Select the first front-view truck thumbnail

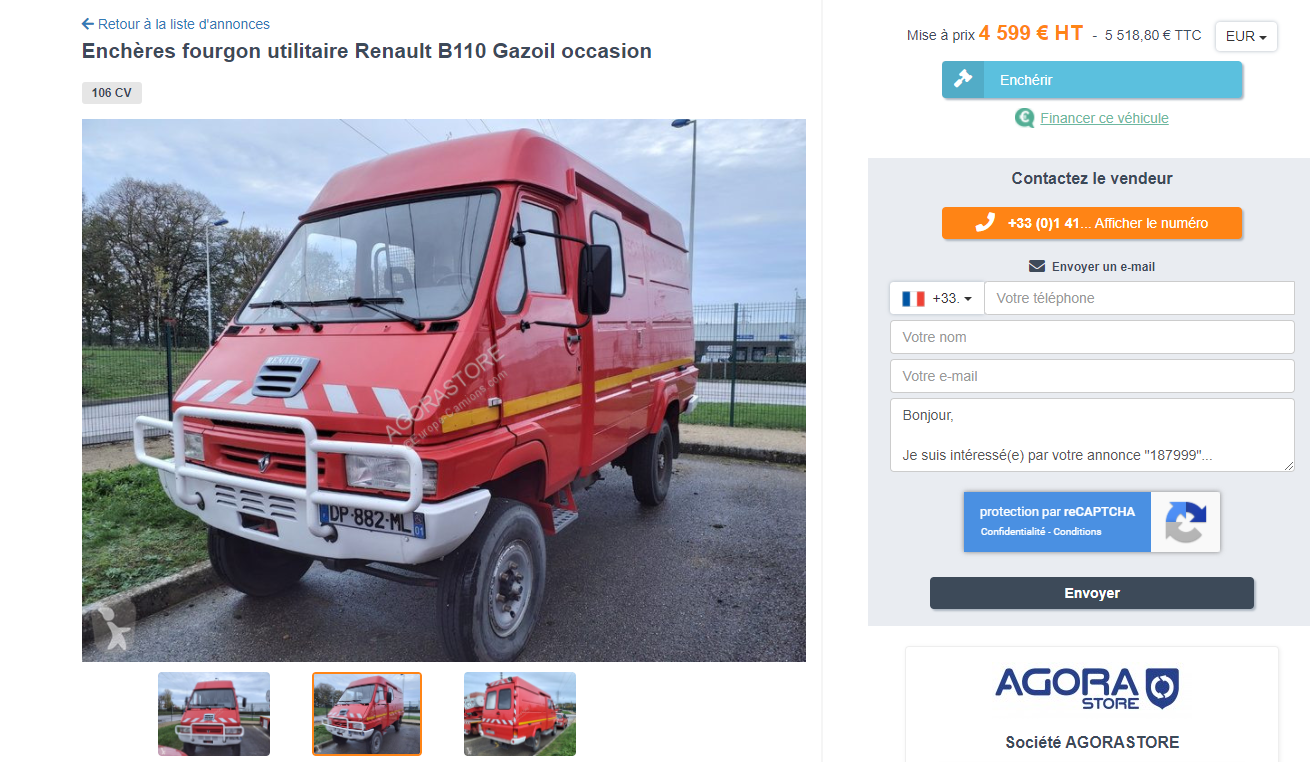214,714
